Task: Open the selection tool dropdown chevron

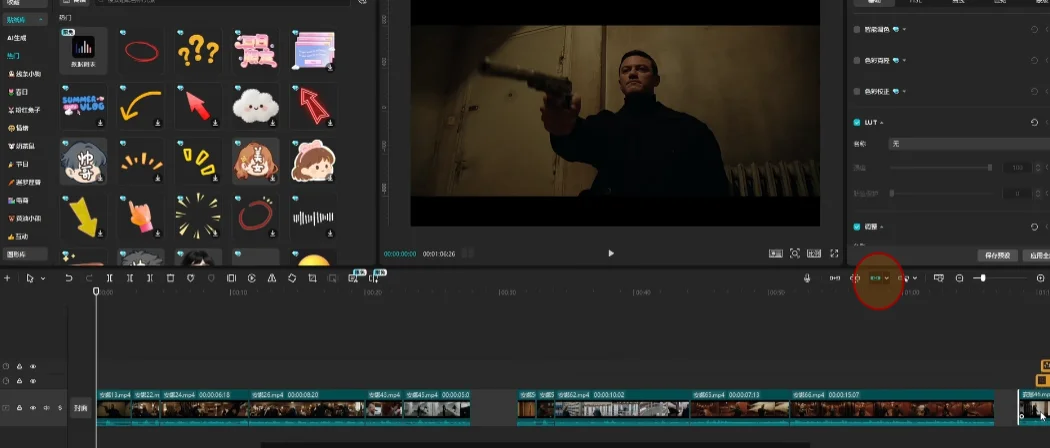Action: pyautogui.click(x=43, y=279)
